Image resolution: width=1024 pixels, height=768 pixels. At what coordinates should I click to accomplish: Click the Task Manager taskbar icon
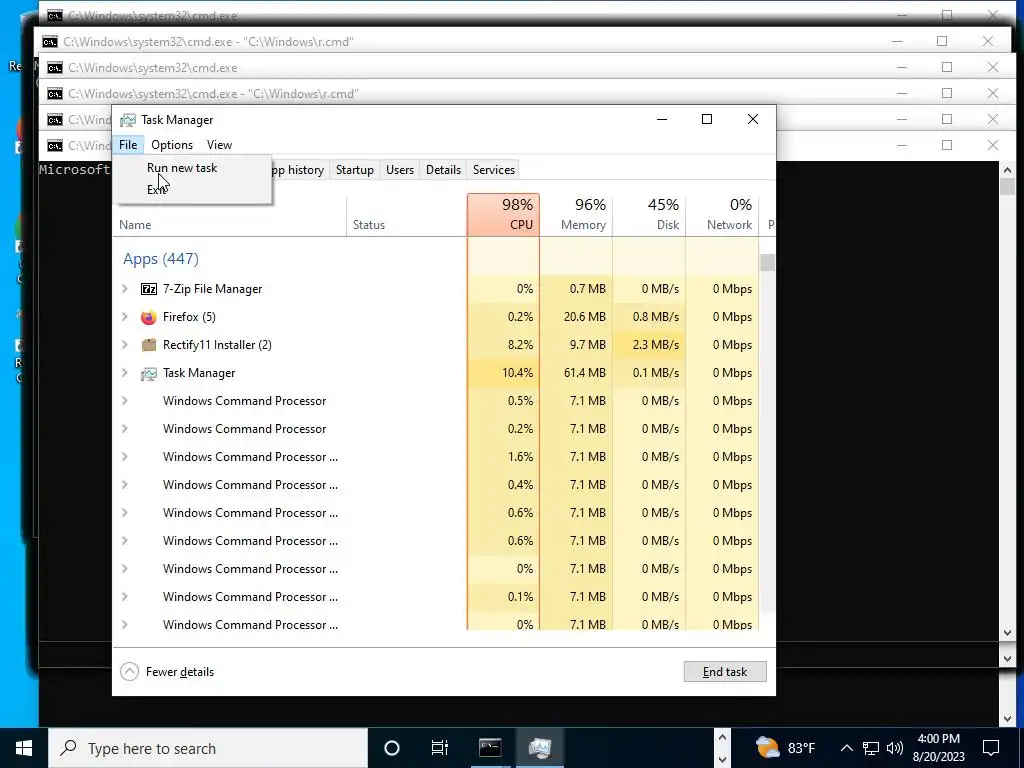[x=540, y=748]
